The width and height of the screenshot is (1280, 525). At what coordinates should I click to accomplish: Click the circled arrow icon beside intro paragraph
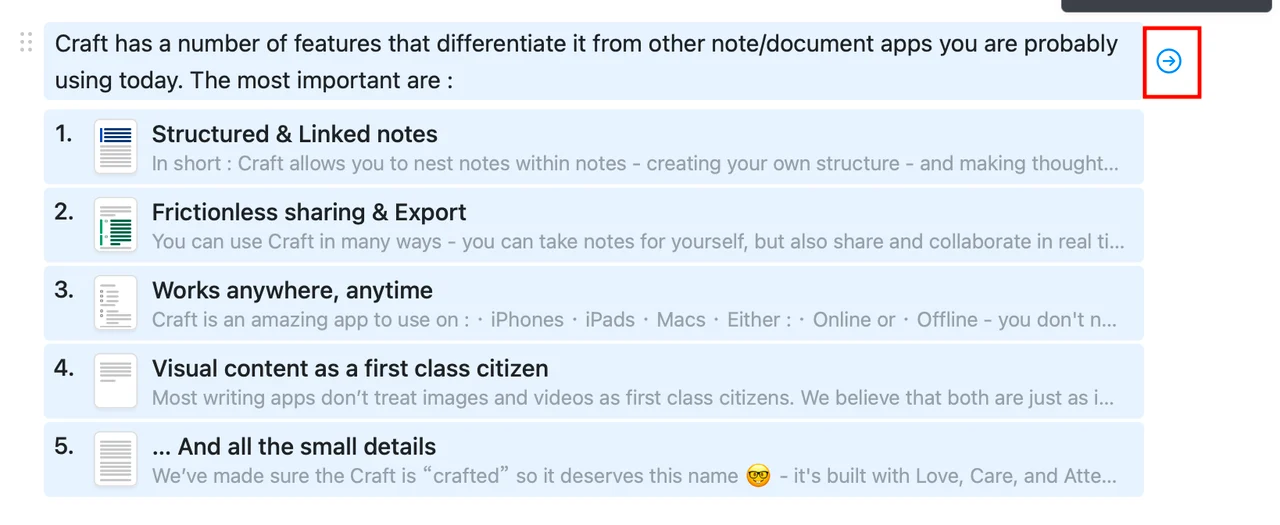(x=1169, y=61)
